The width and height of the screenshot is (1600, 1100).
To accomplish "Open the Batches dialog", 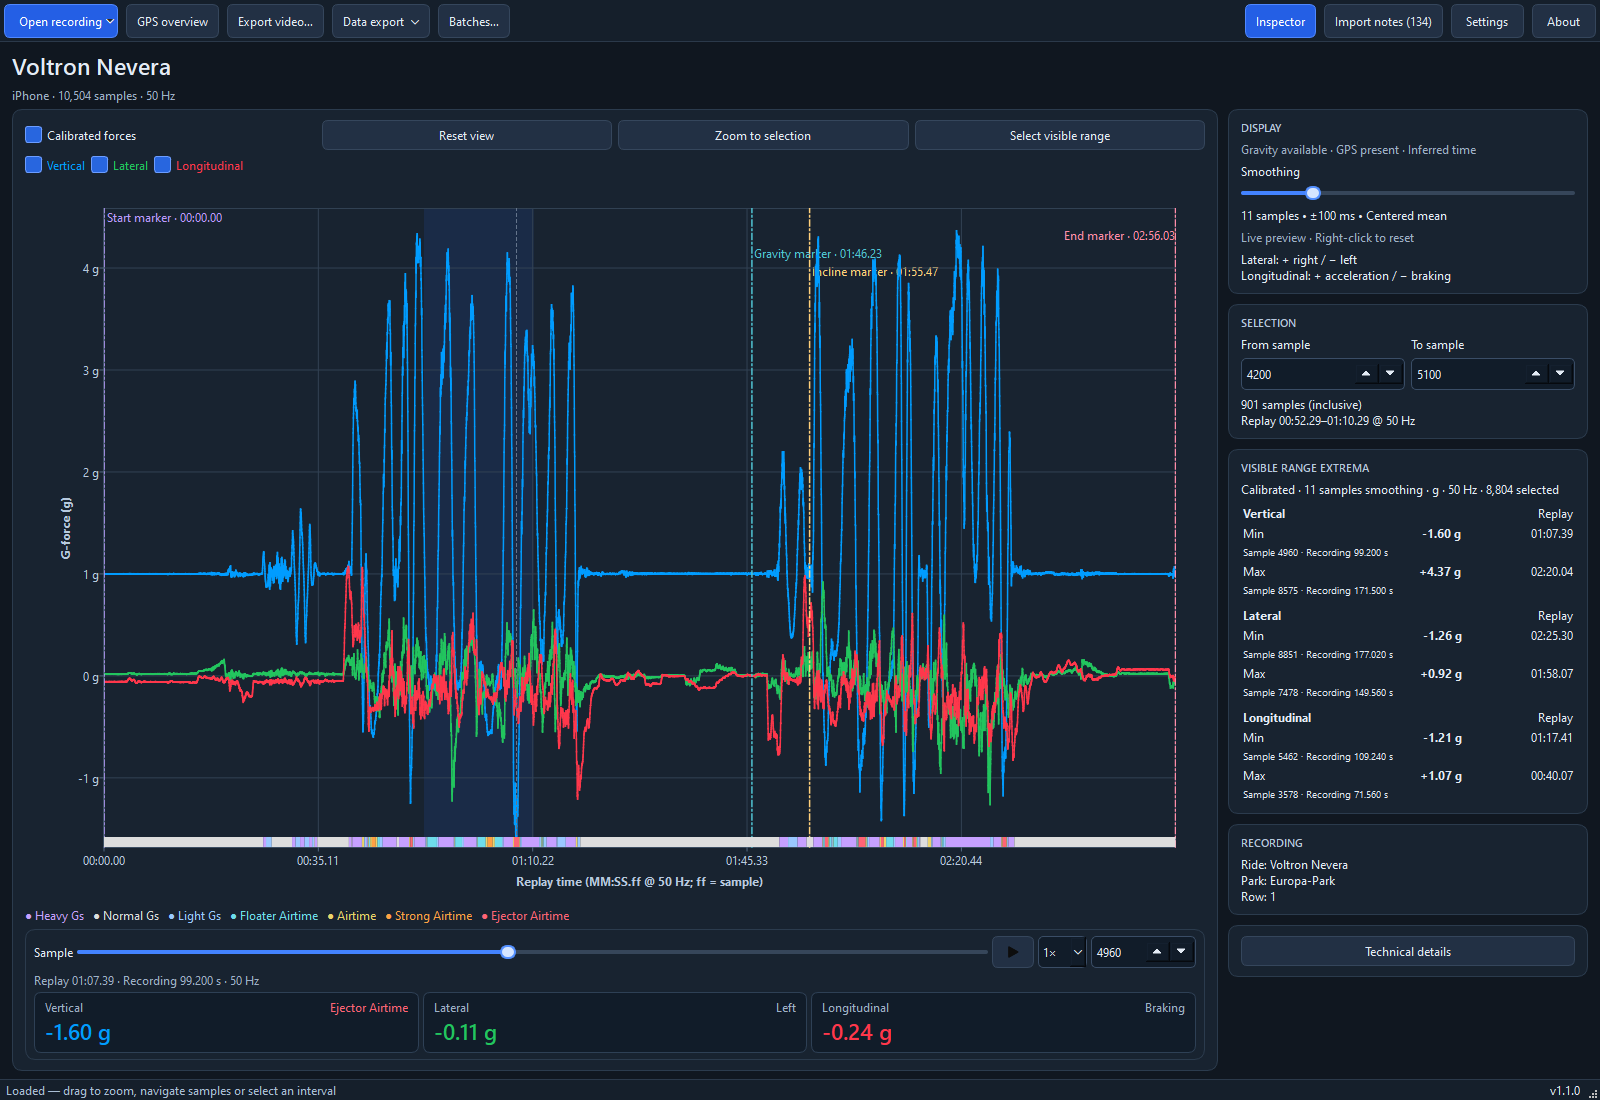I will pyautogui.click(x=474, y=22).
